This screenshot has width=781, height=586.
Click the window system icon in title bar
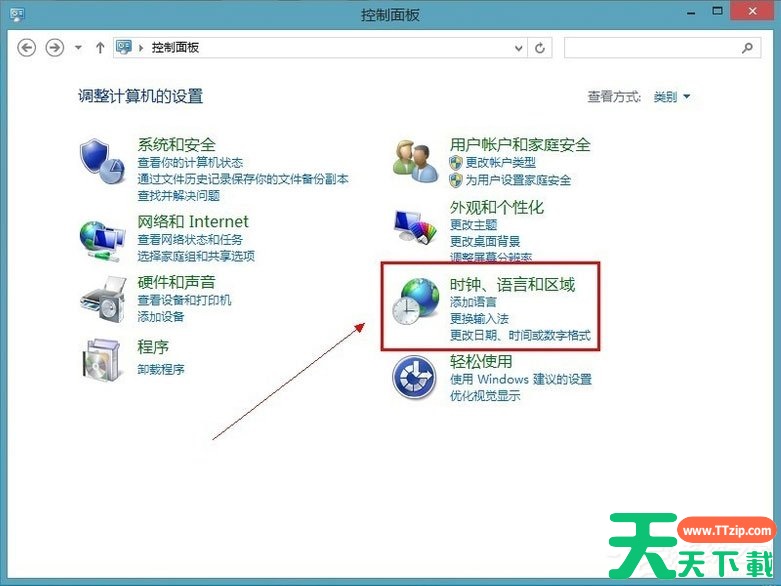17,14
